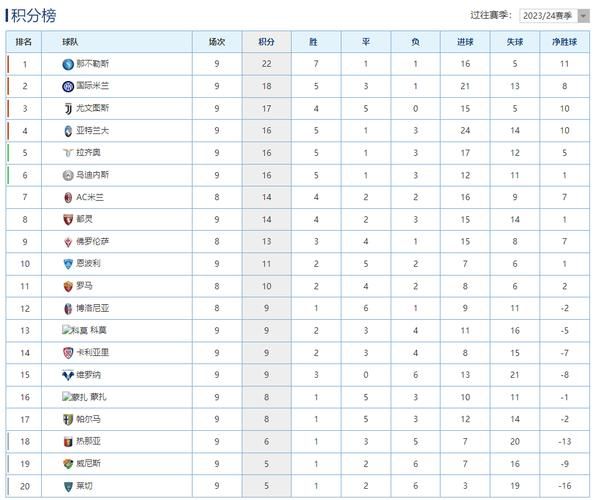Sort by the 进球 column header

pos(465,42)
